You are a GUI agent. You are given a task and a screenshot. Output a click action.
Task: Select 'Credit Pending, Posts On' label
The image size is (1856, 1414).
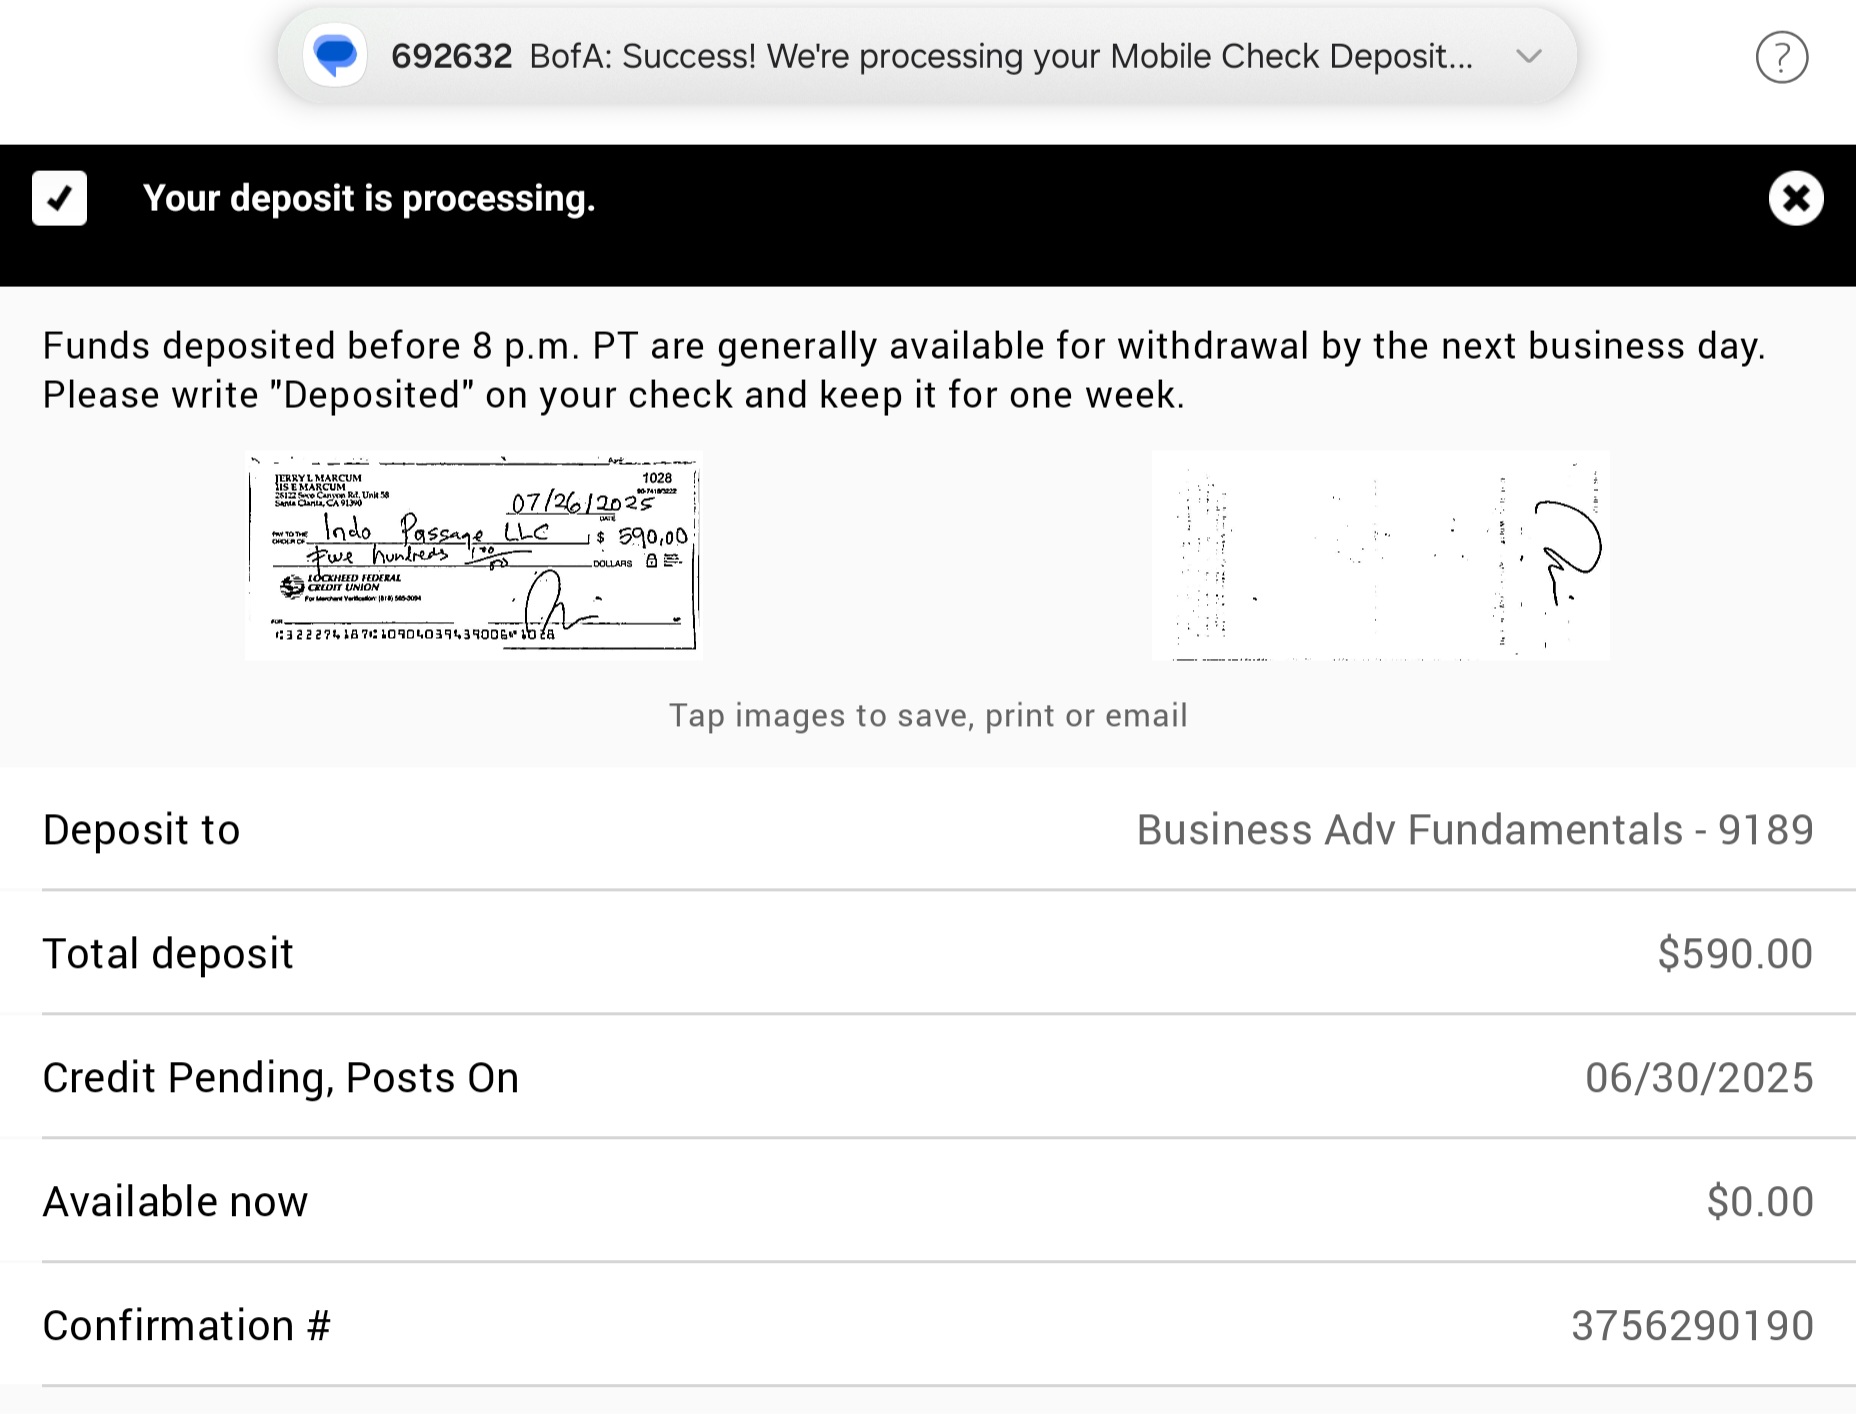[x=280, y=1078]
